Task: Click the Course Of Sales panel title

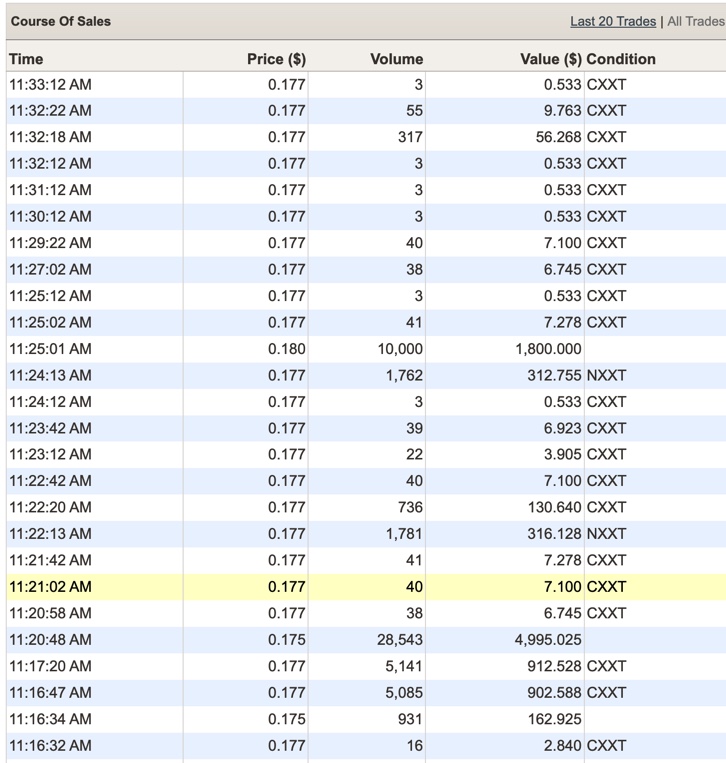Action: coord(61,21)
